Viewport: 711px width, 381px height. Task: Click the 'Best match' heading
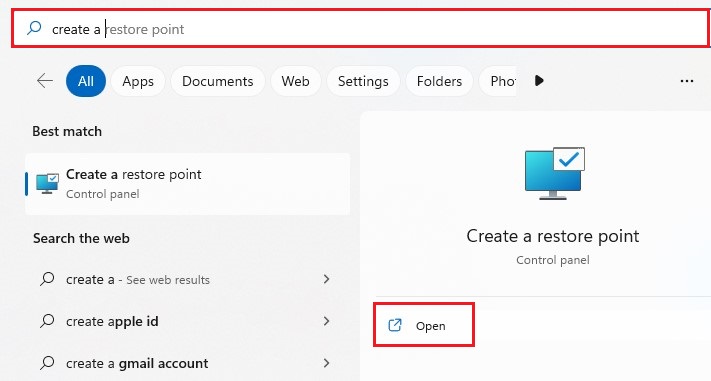67,132
